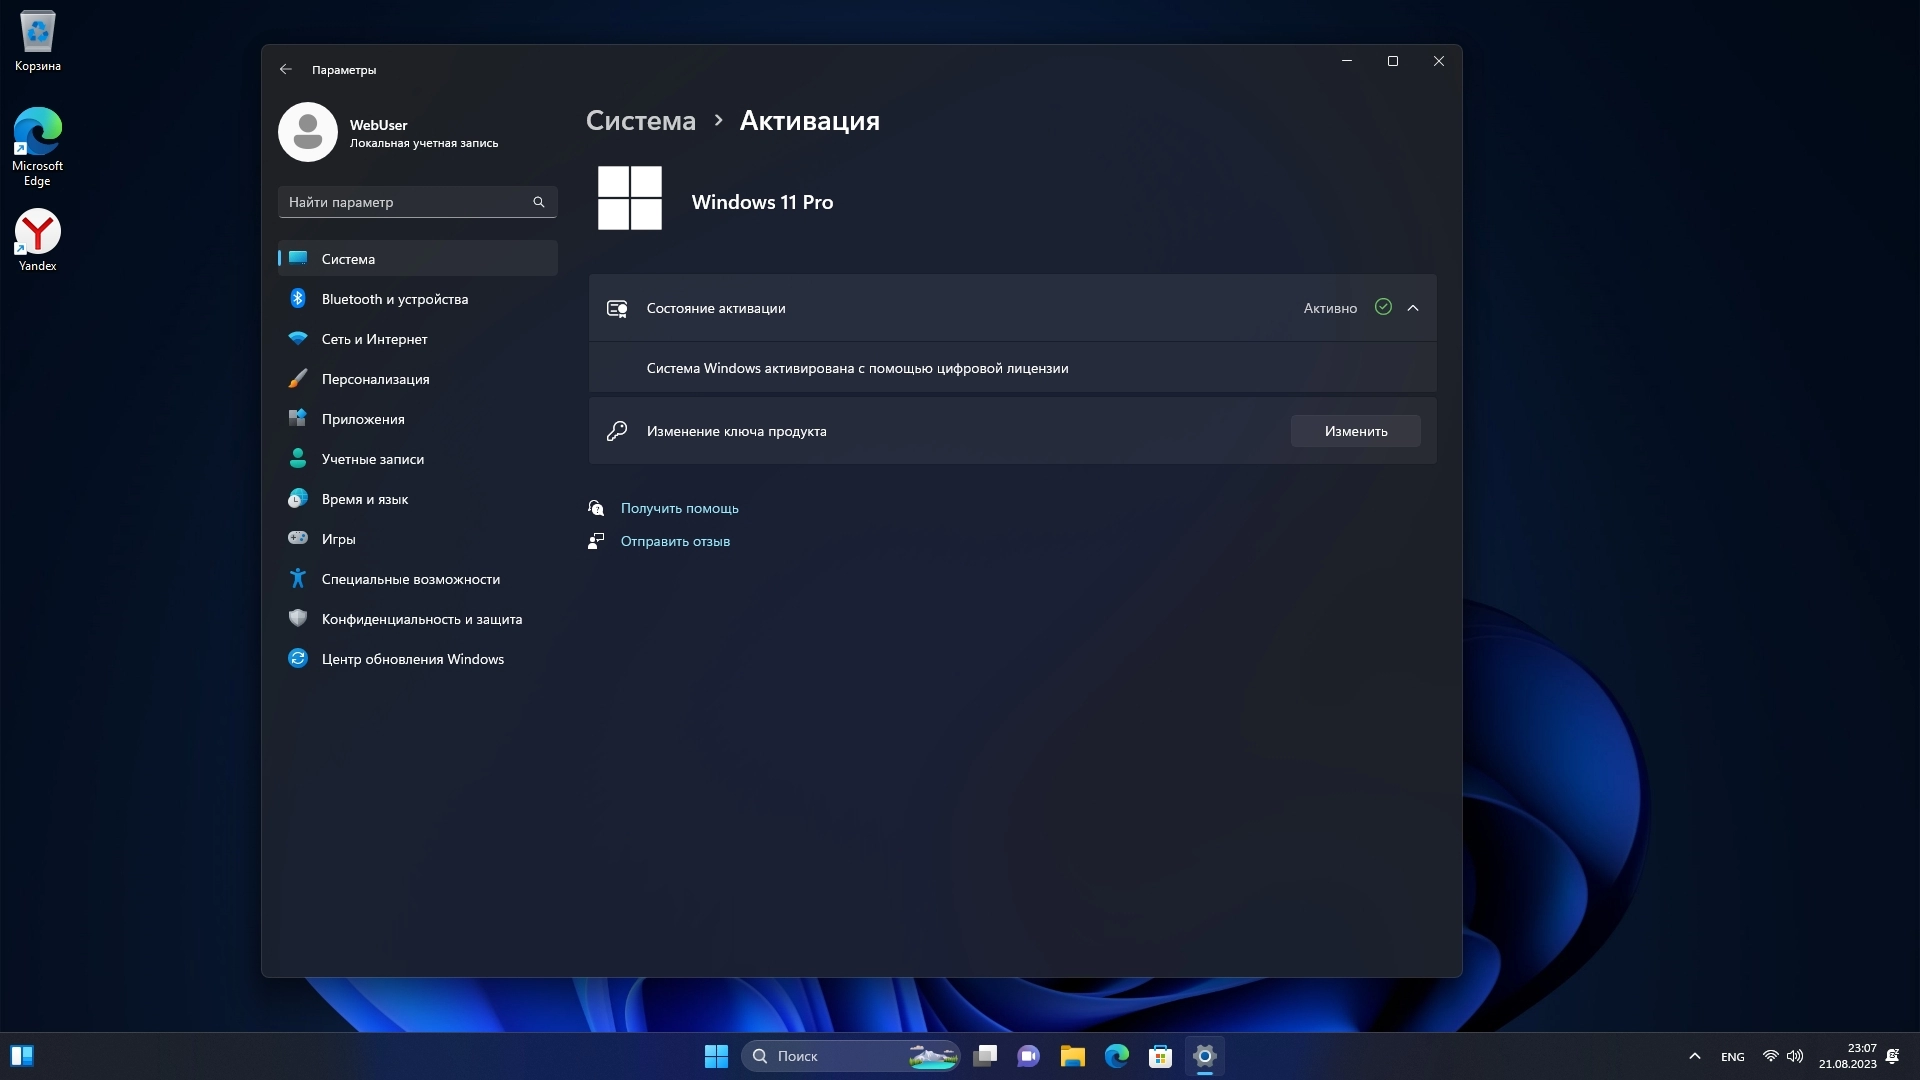Click the Изменить product key button
1920x1080 pixels.
tap(1355, 431)
